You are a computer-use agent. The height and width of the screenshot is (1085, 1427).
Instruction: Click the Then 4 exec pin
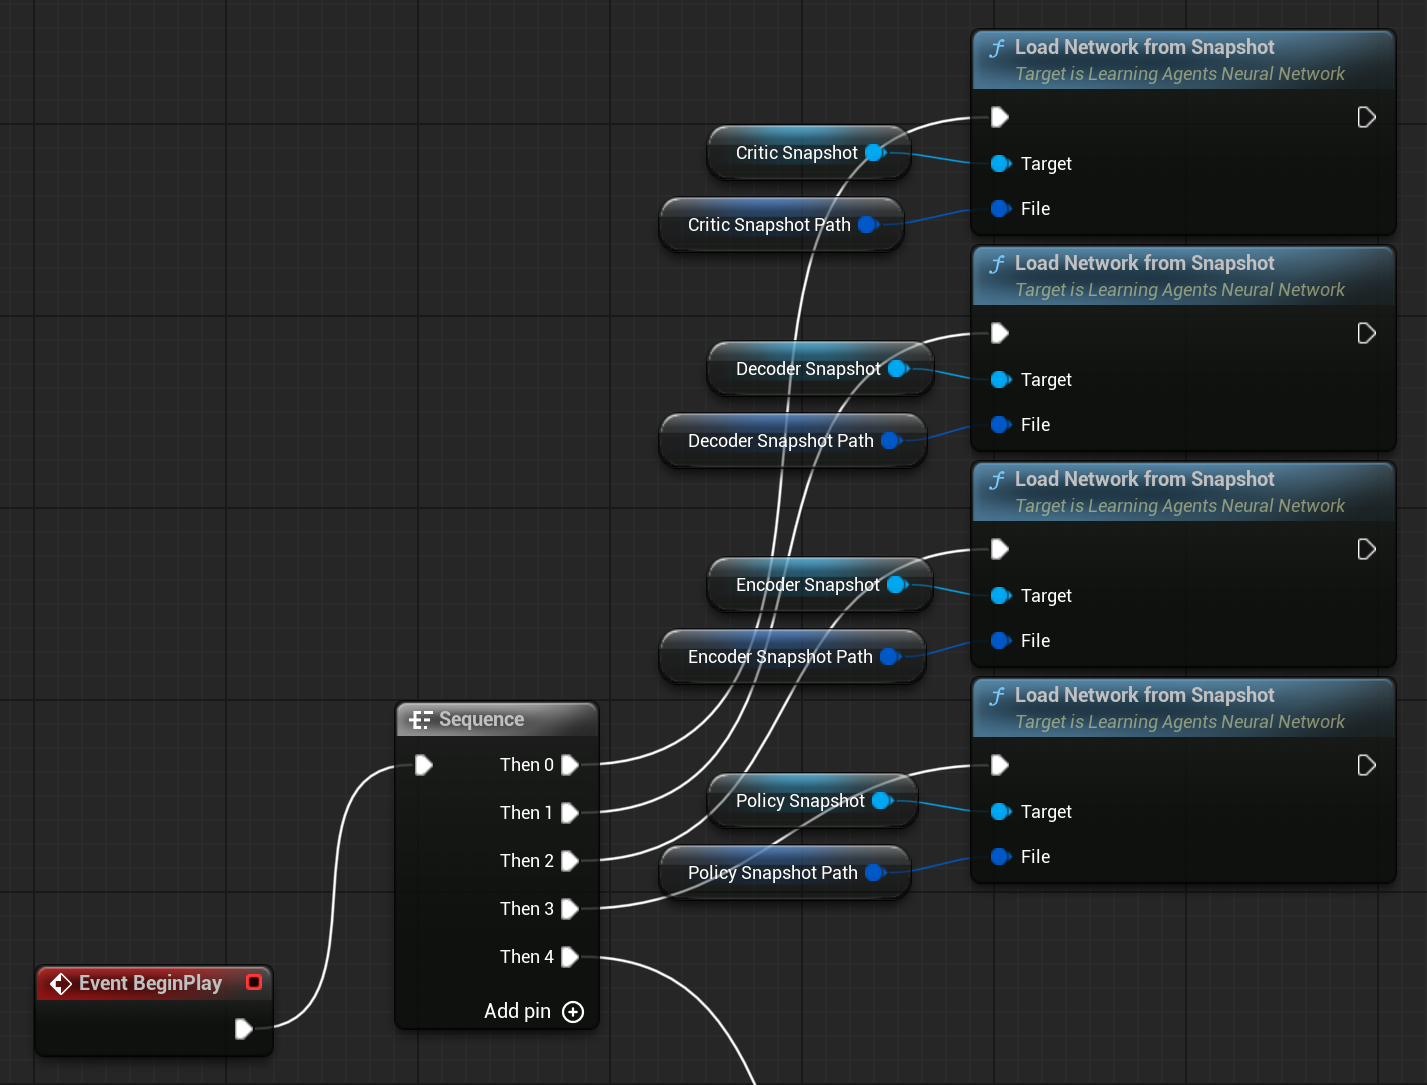click(x=570, y=957)
